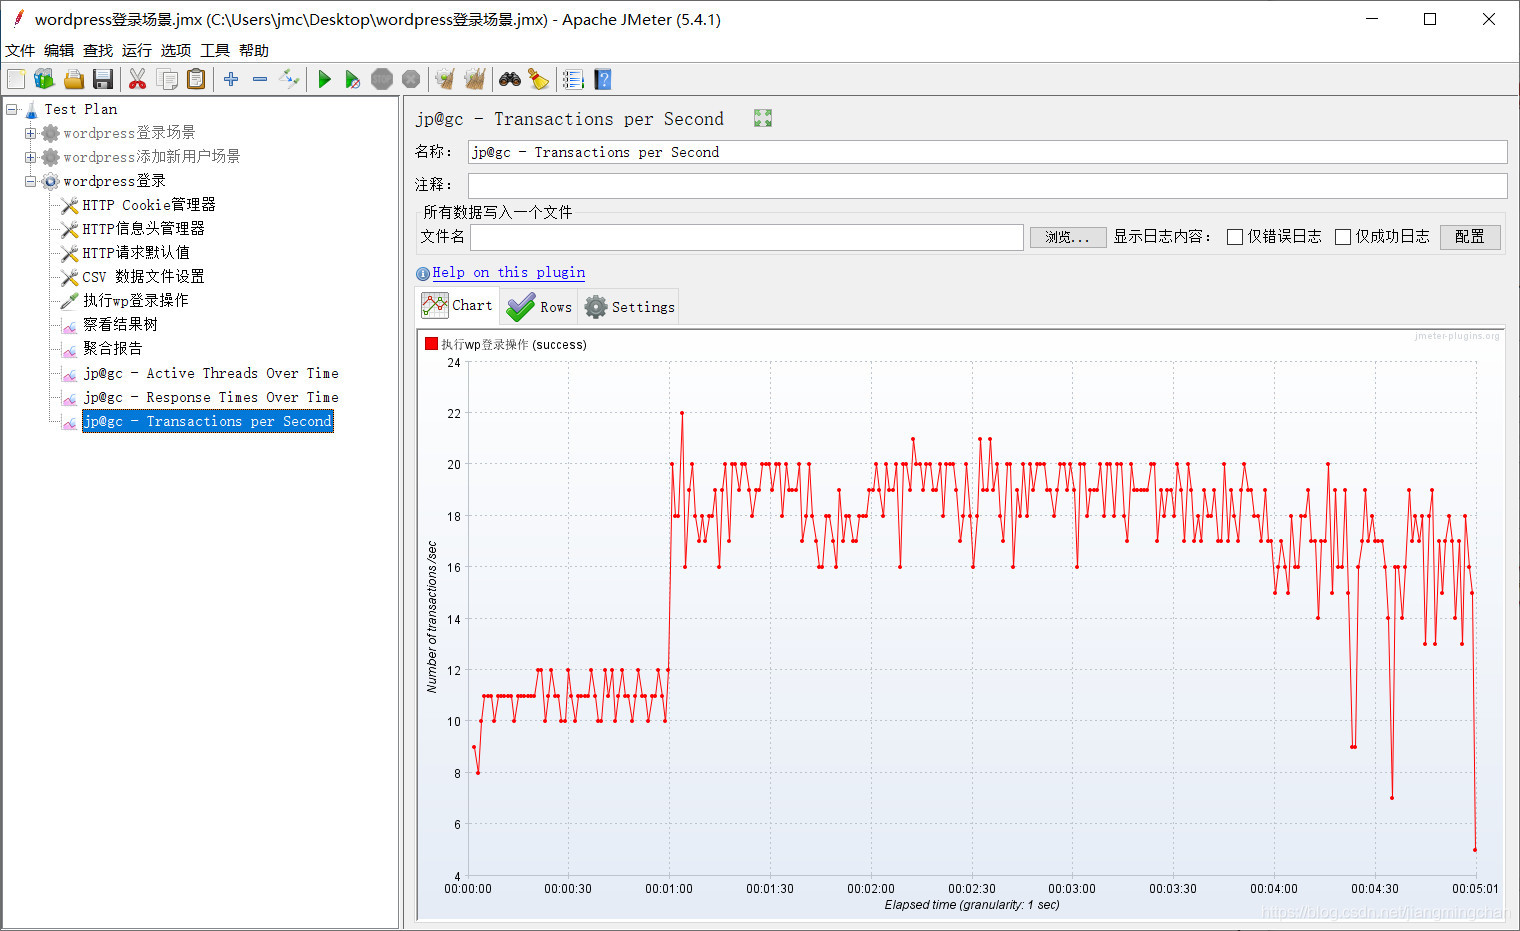The width and height of the screenshot is (1520, 931).
Task: Start the test with the green play icon
Action: pyautogui.click(x=324, y=79)
